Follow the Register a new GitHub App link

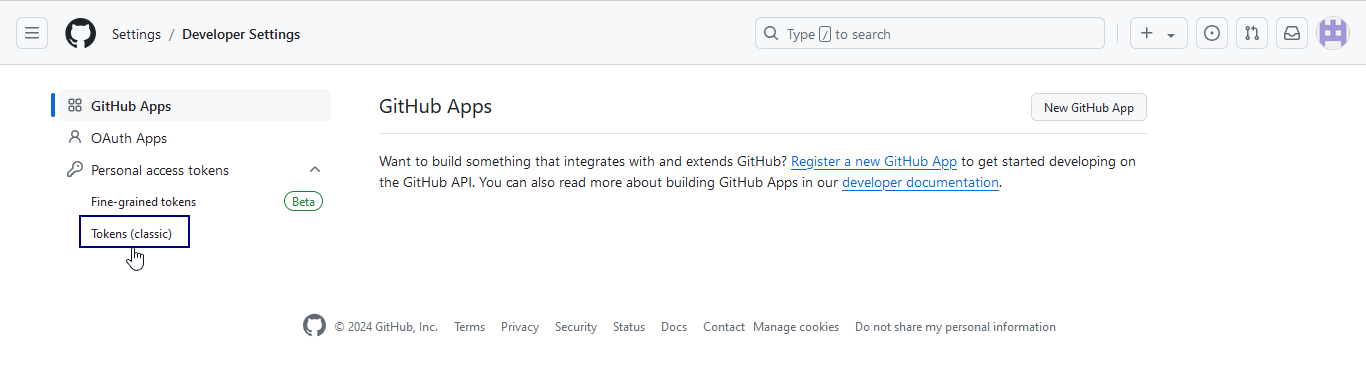click(x=874, y=161)
